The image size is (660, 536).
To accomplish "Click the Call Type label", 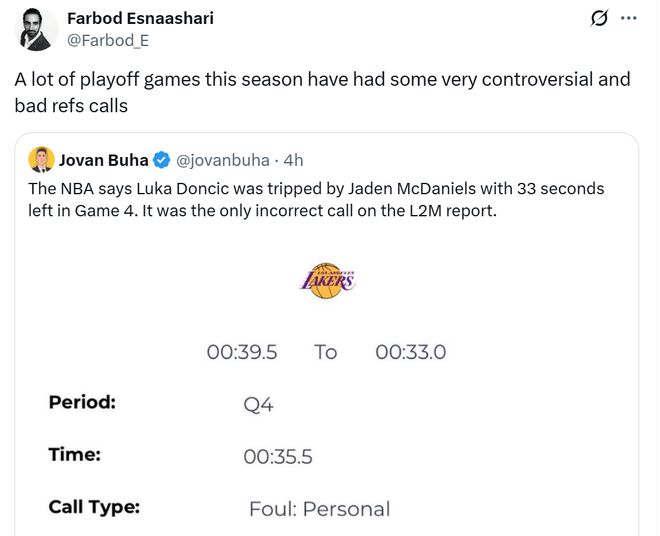I will point(94,507).
